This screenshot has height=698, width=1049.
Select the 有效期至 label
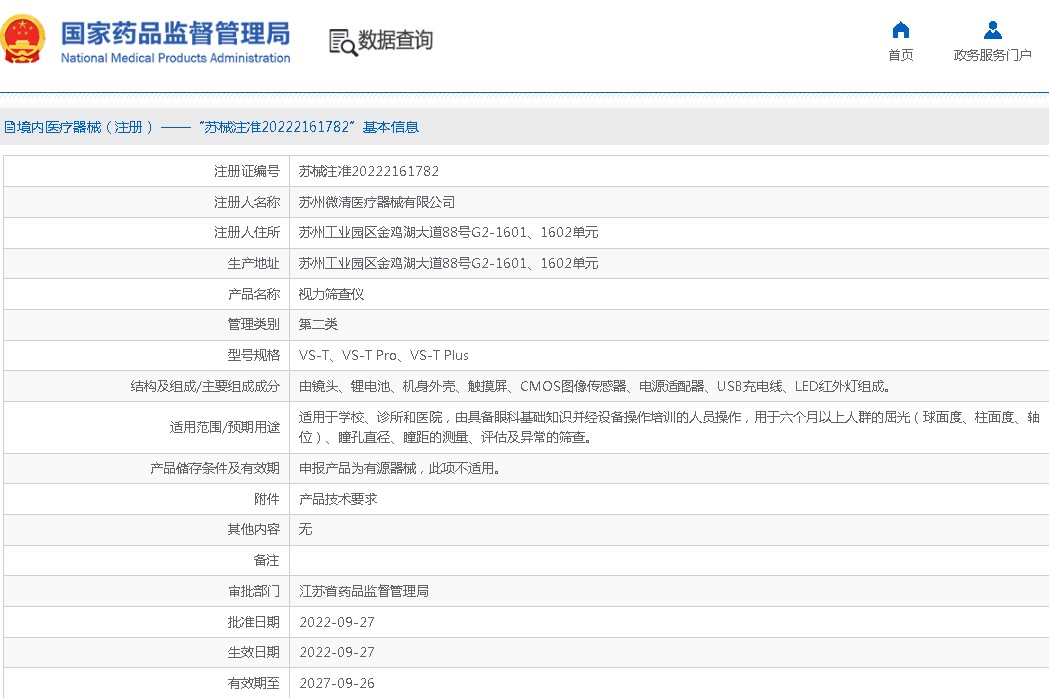point(254,683)
